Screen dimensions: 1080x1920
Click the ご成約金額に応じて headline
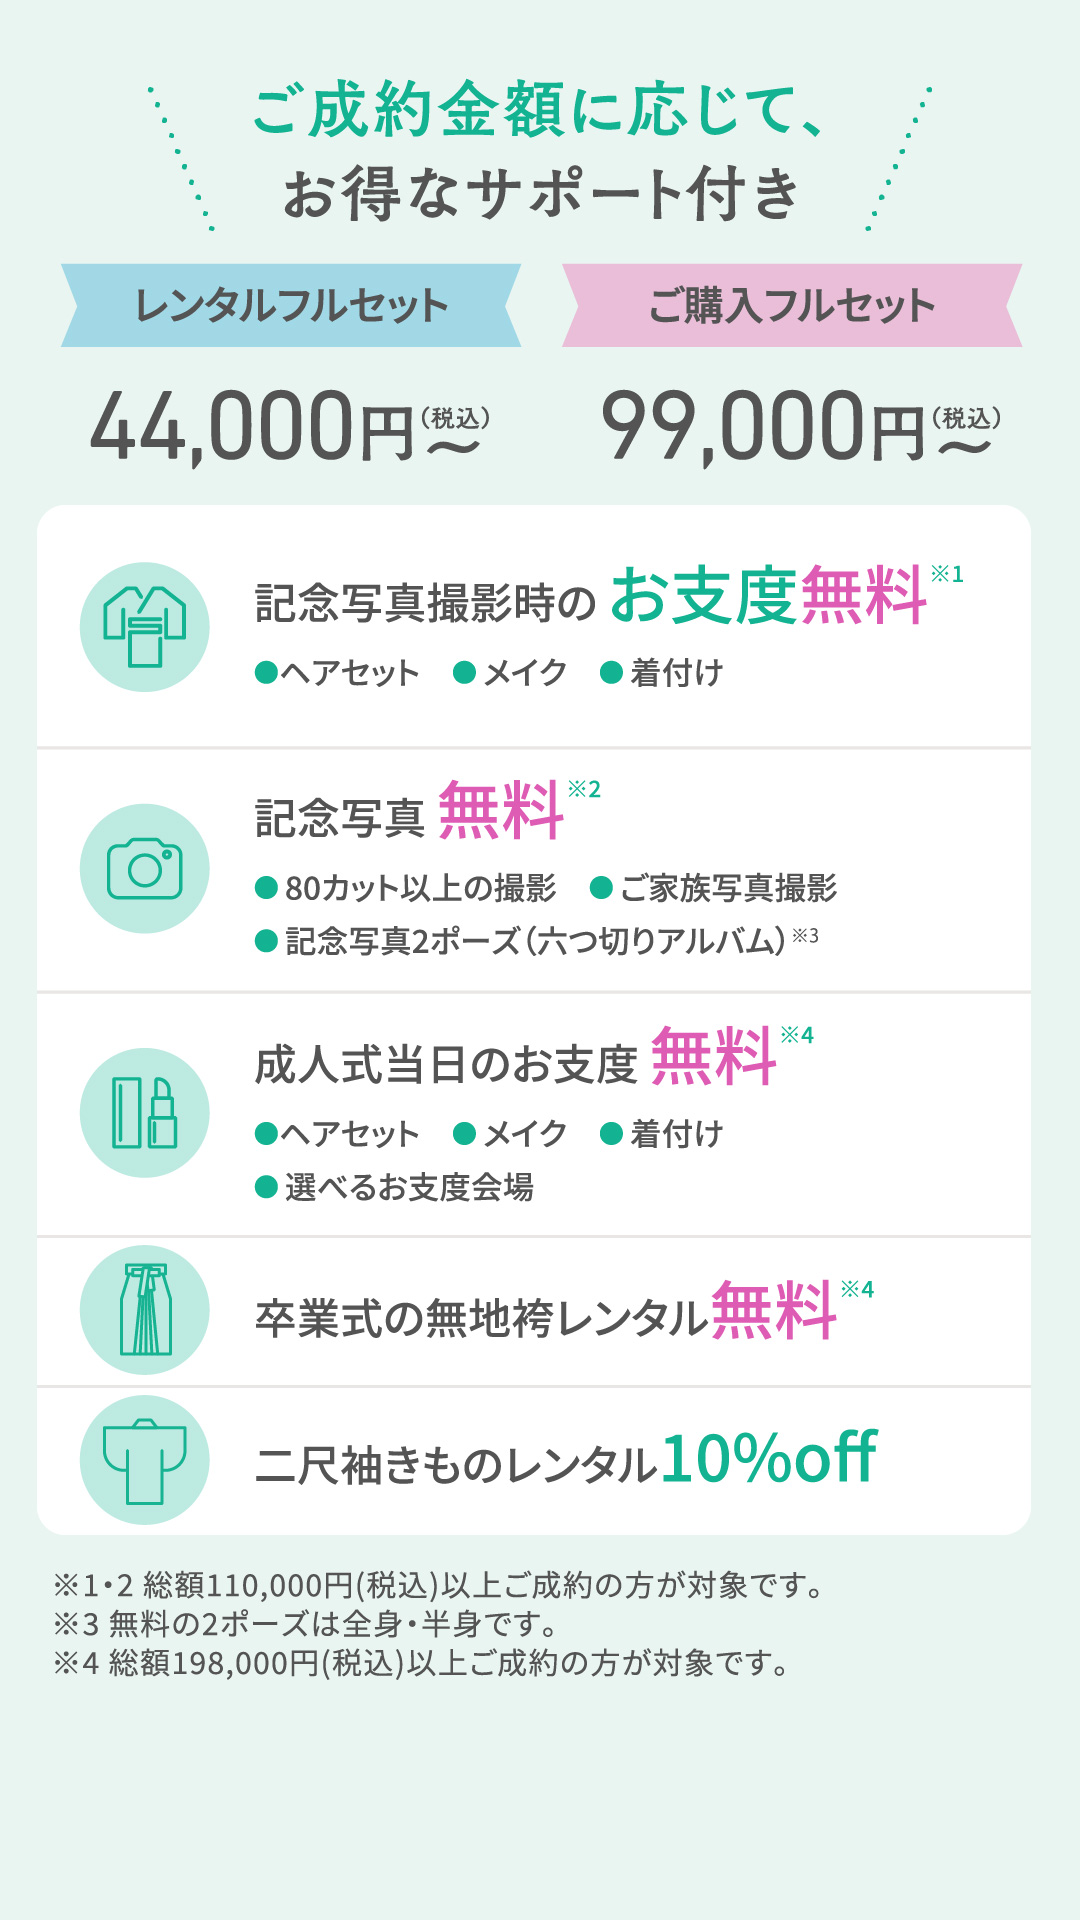click(x=538, y=110)
